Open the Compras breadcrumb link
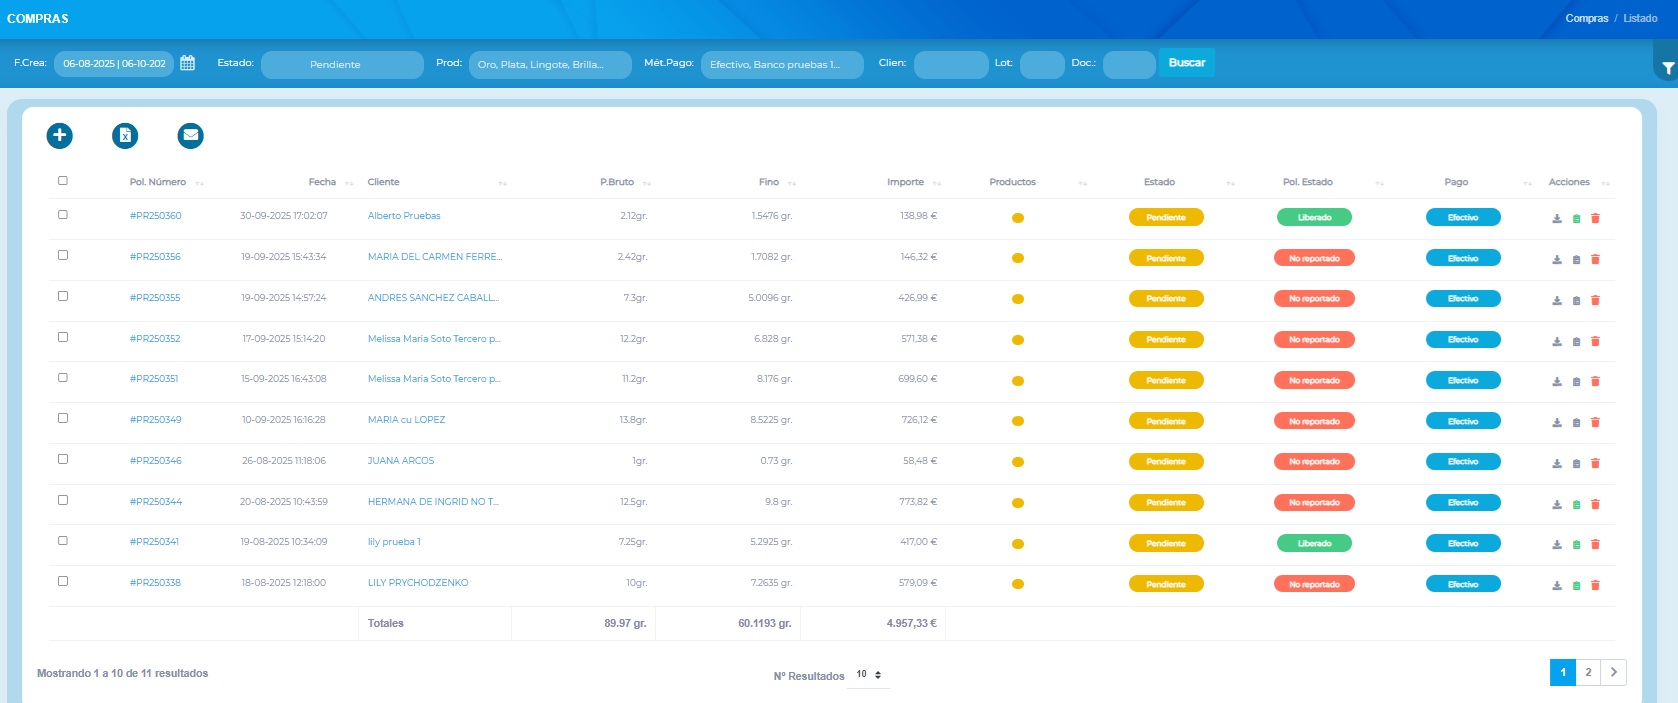The height and width of the screenshot is (703, 1678). (1586, 18)
